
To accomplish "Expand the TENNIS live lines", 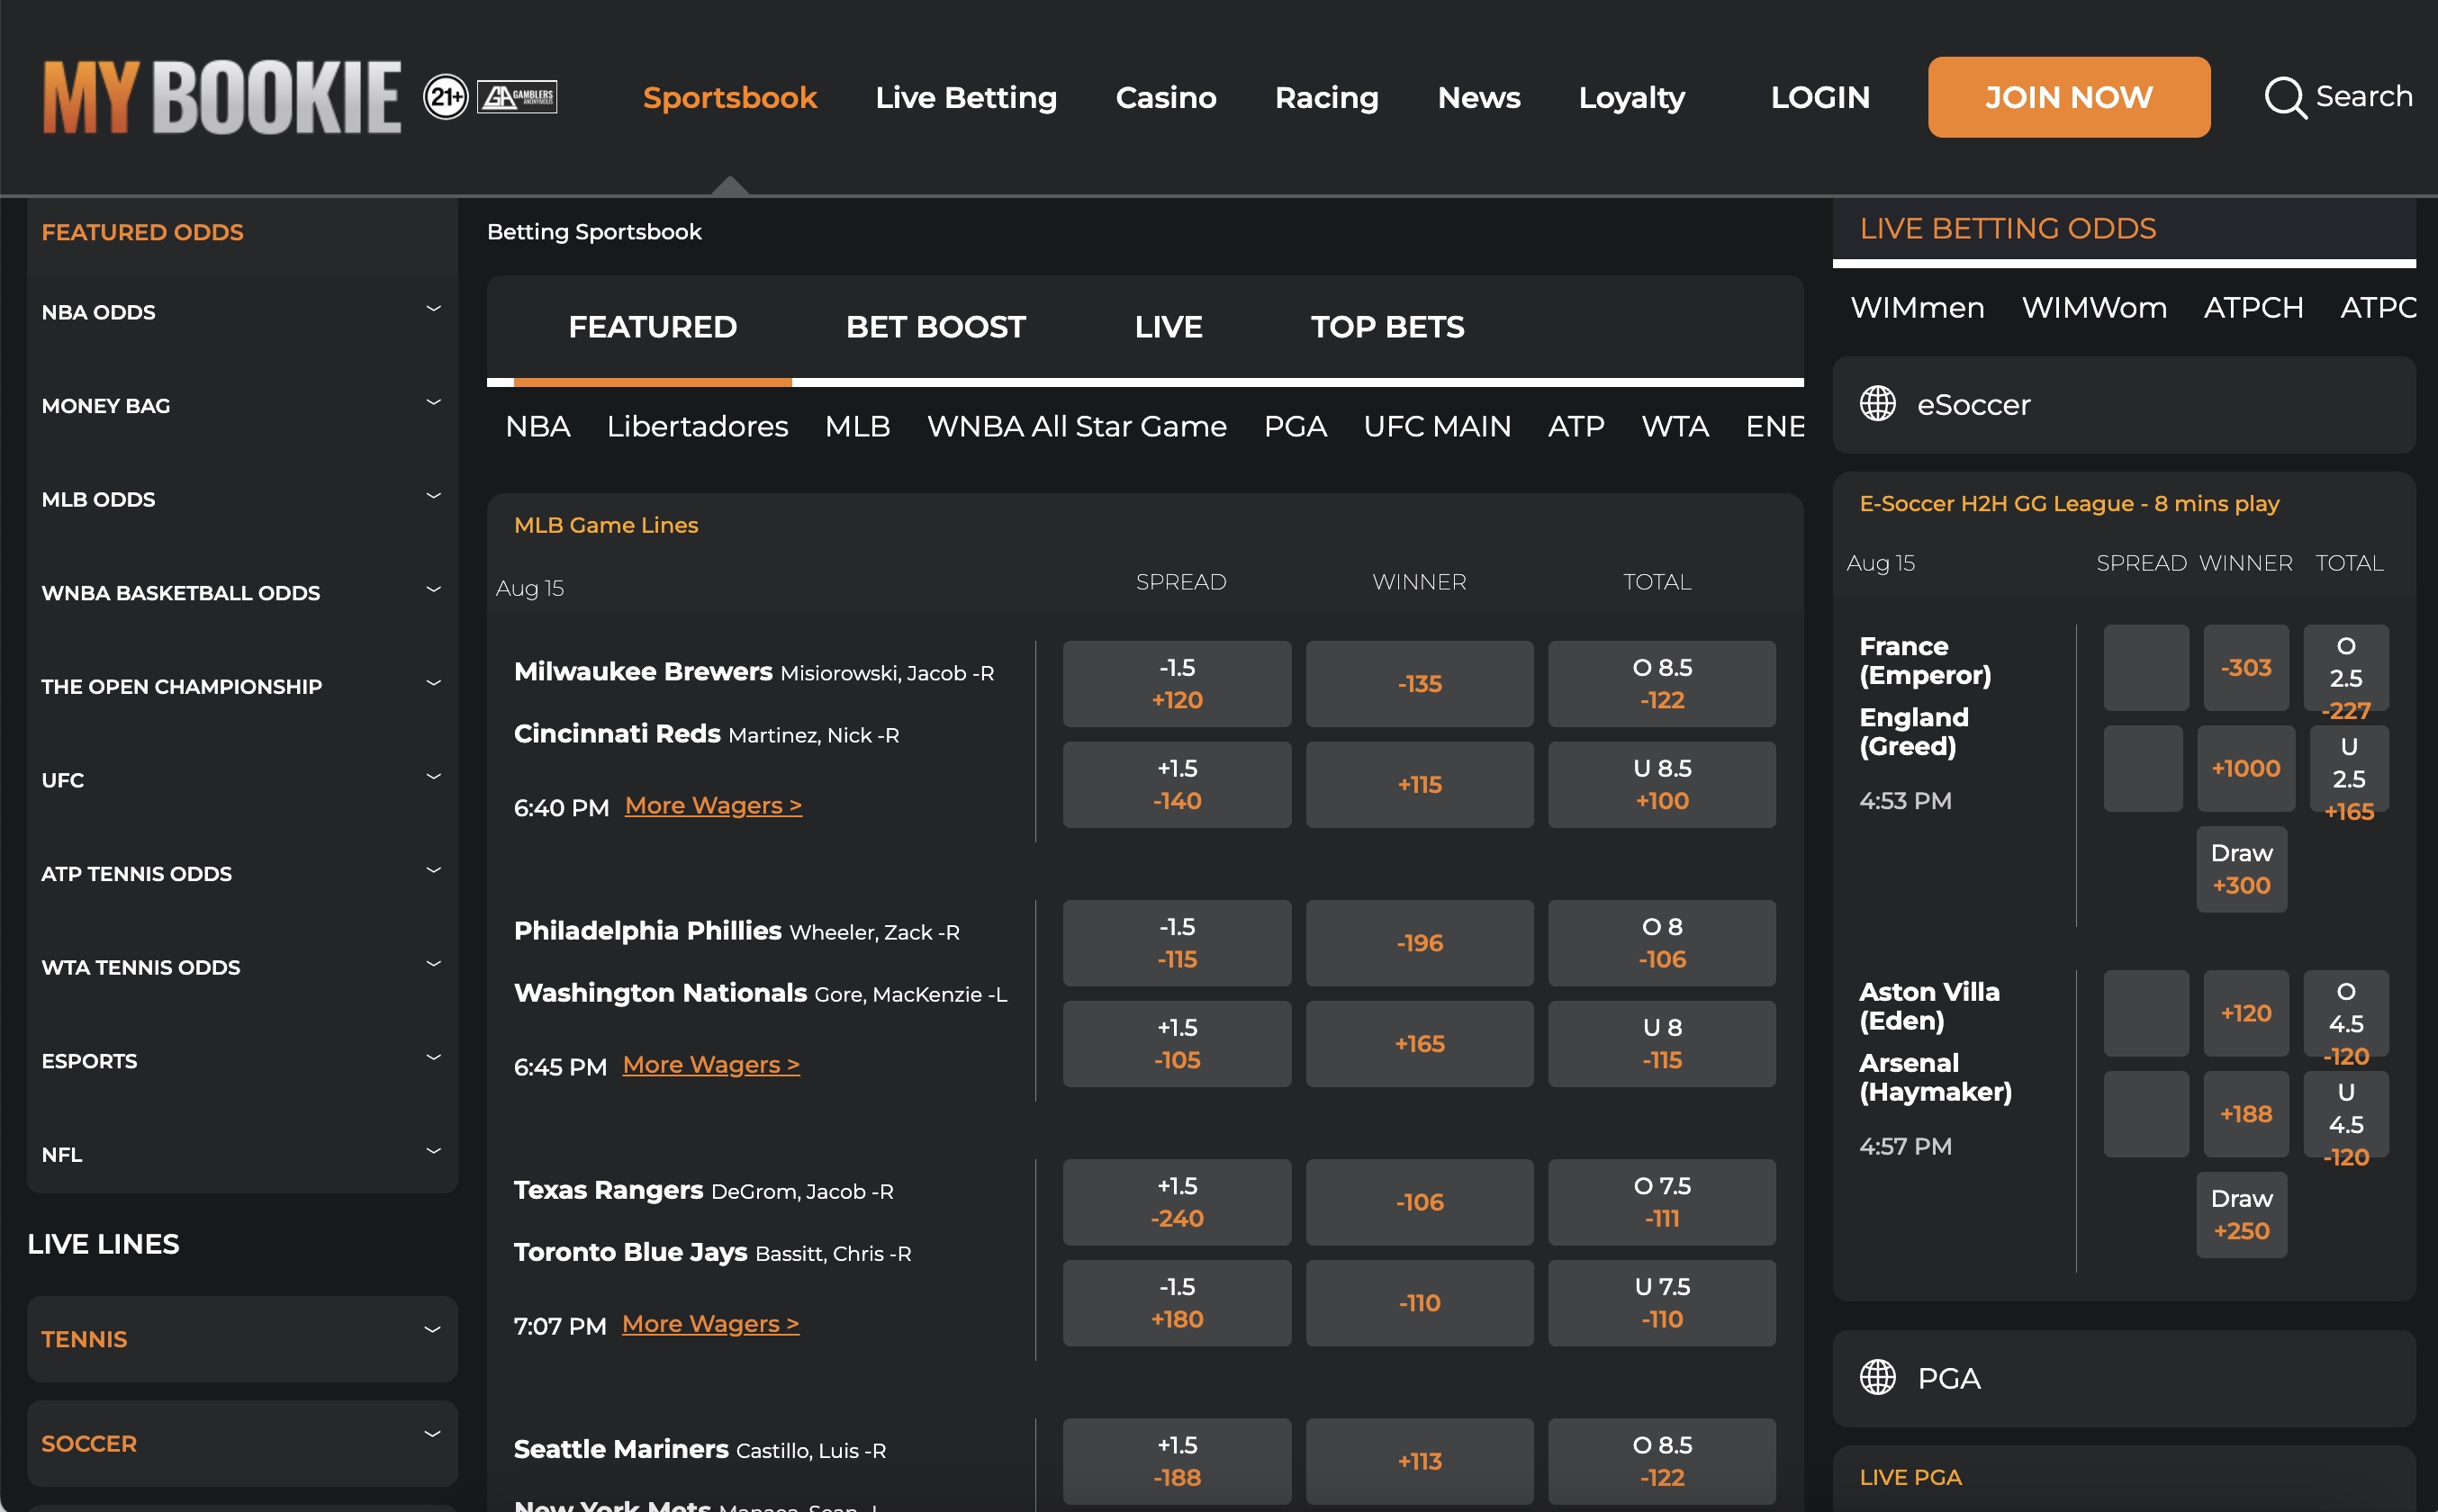I will pos(242,1339).
